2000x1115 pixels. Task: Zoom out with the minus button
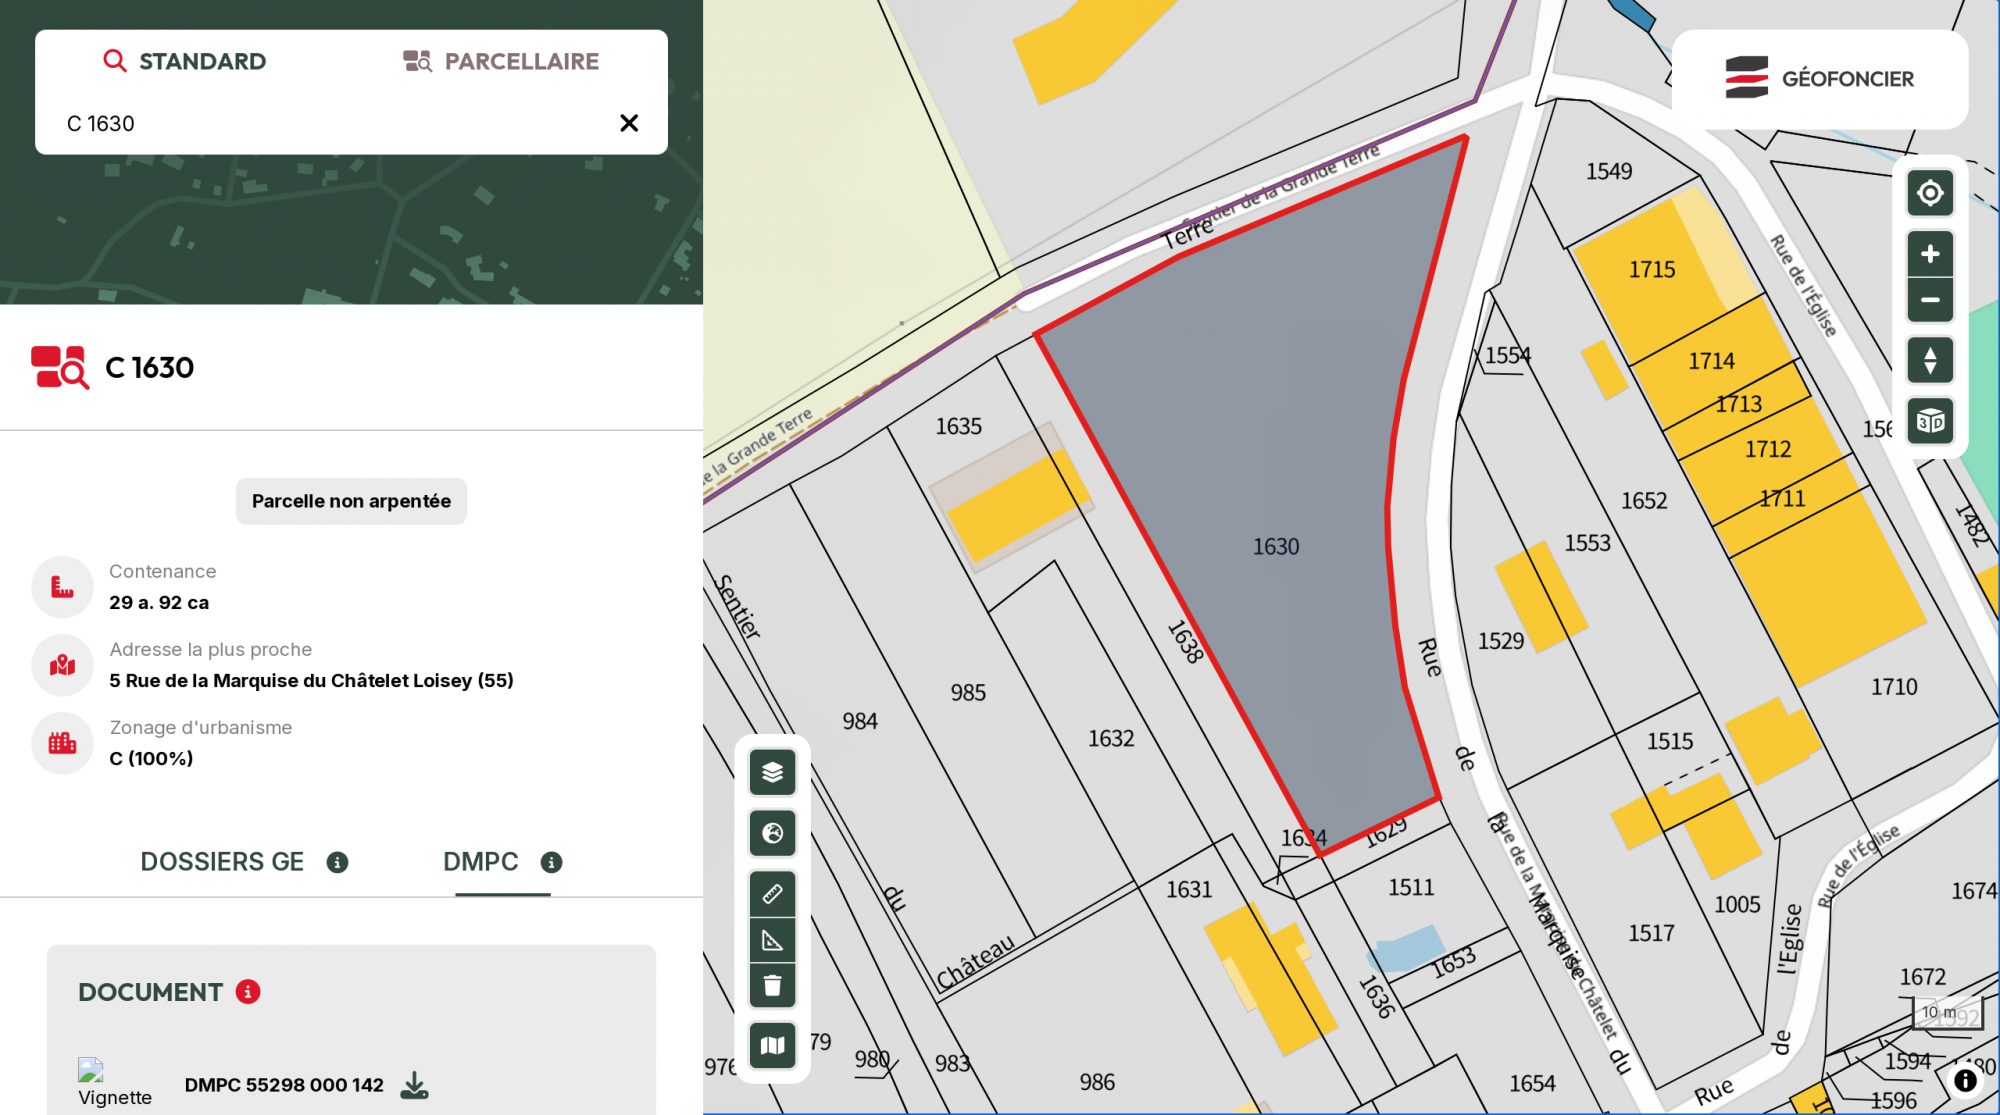pyautogui.click(x=1929, y=300)
